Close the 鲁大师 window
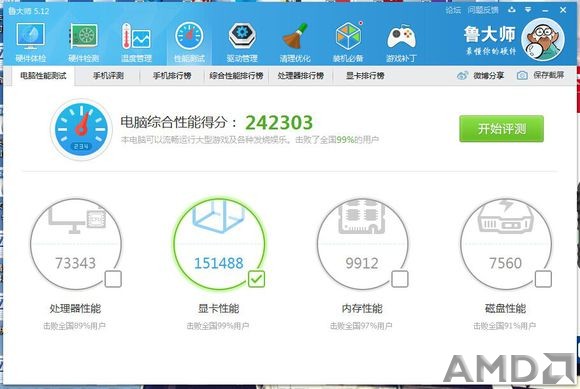 tap(563, 10)
